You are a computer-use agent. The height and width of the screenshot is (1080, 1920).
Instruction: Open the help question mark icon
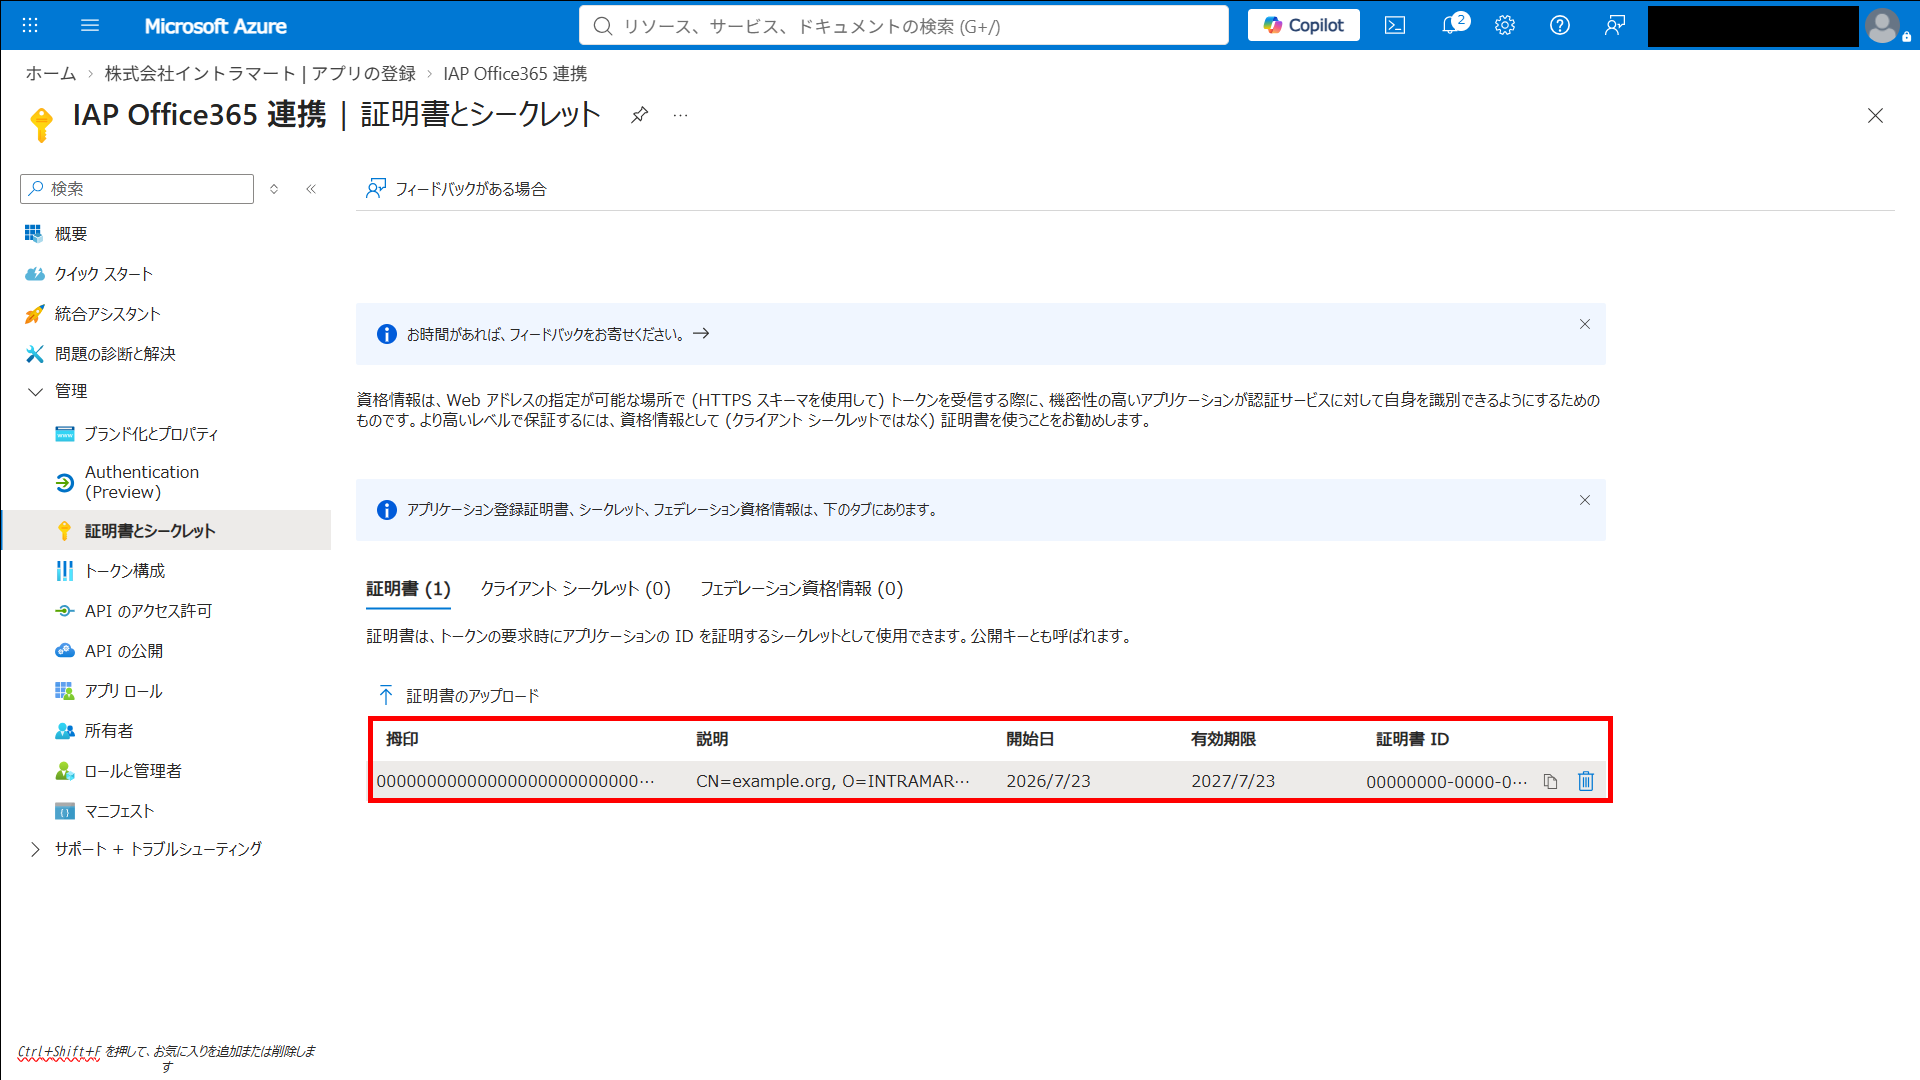(1560, 25)
